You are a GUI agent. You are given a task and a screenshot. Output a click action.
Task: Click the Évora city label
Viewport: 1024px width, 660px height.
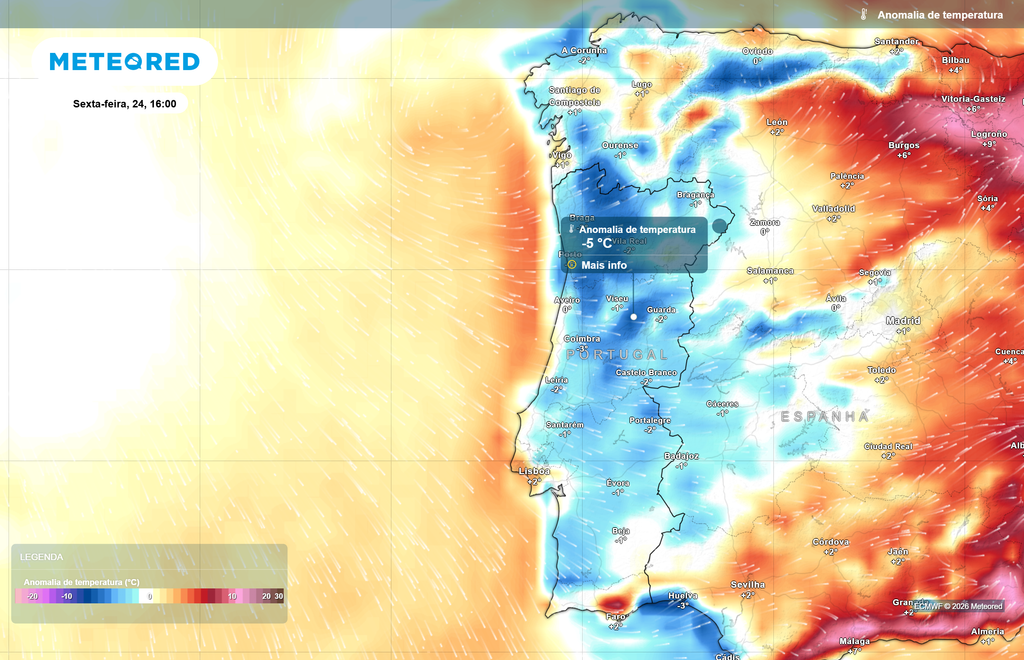pyautogui.click(x=618, y=483)
